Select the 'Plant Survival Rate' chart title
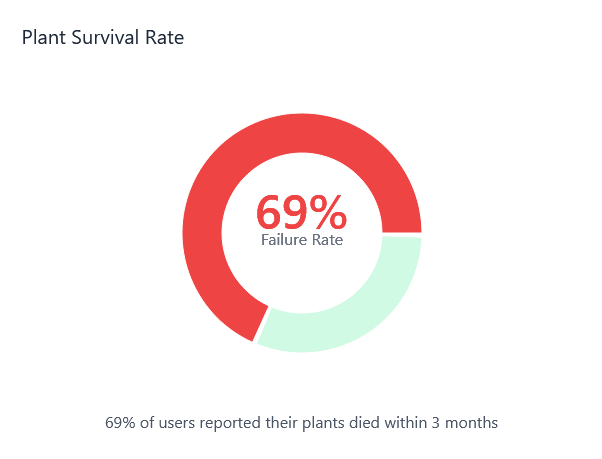The height and width of the screenshot is (459, 602). pyautogui.click(x=102, y=38)
